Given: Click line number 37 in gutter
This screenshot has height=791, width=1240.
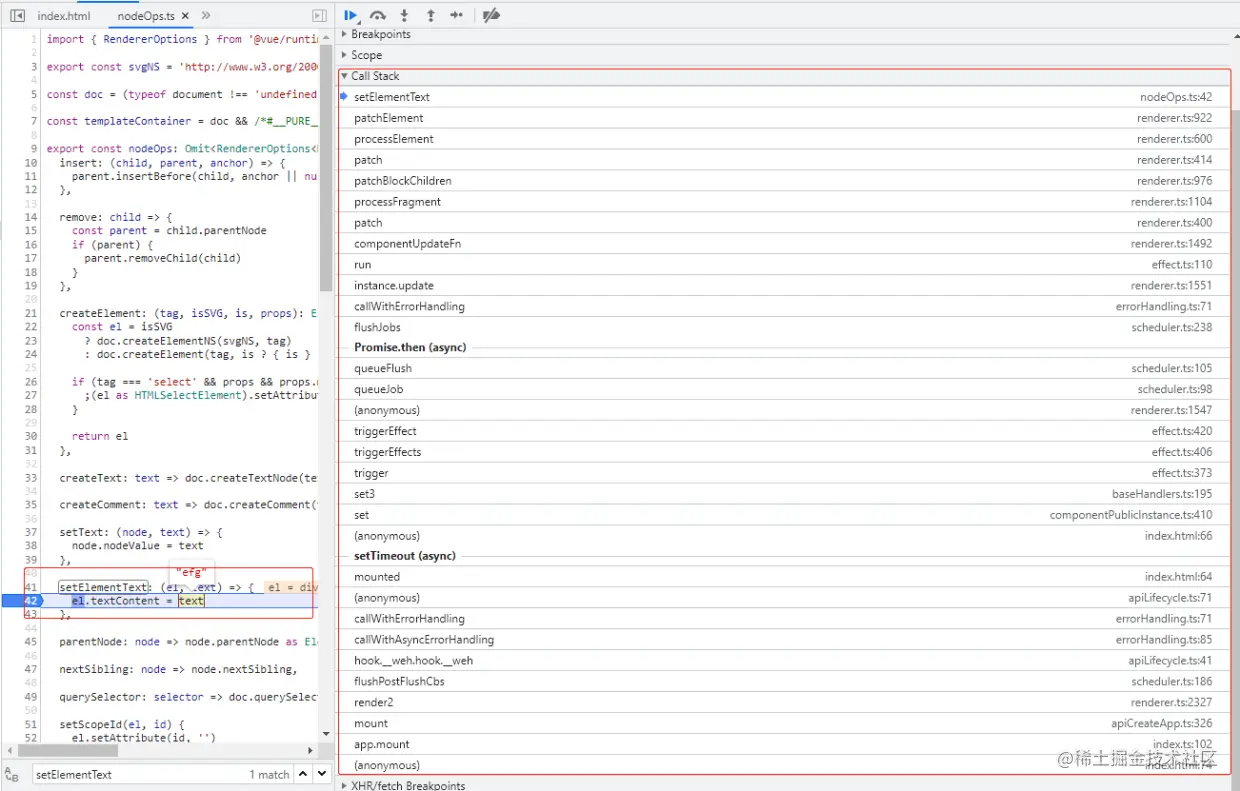Looking at the screenshot, I should (x=30, y=532).
